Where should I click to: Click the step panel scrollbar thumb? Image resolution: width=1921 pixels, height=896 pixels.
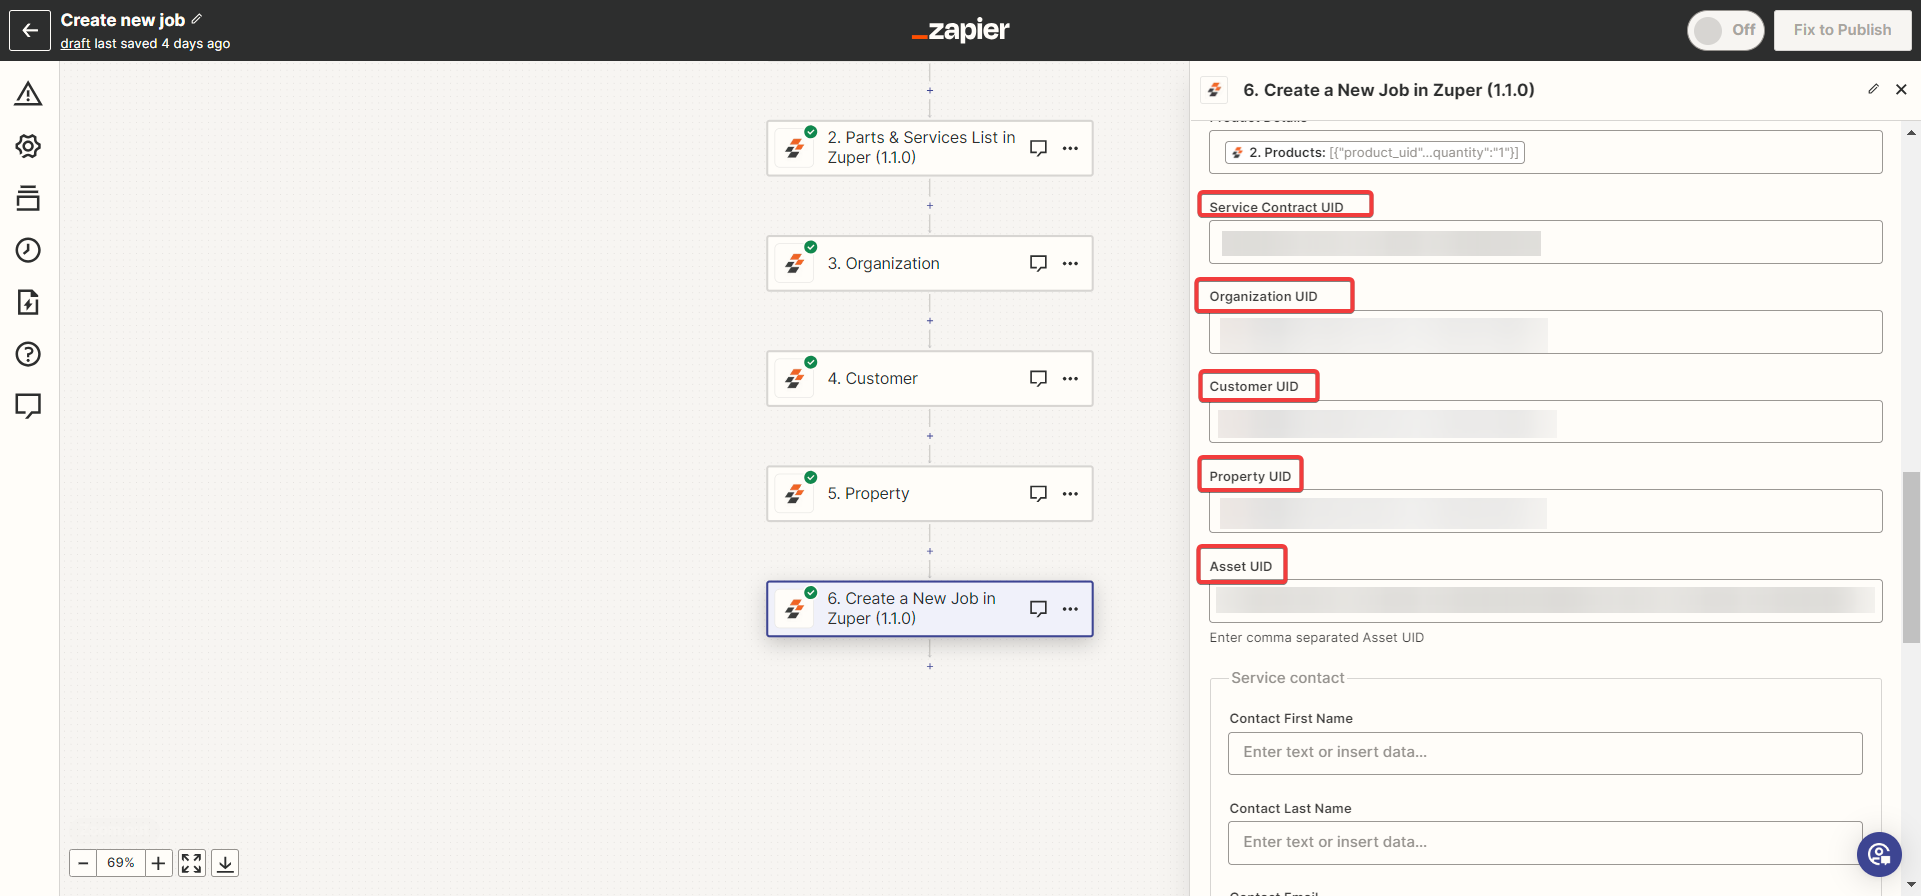click(1911, 557)
